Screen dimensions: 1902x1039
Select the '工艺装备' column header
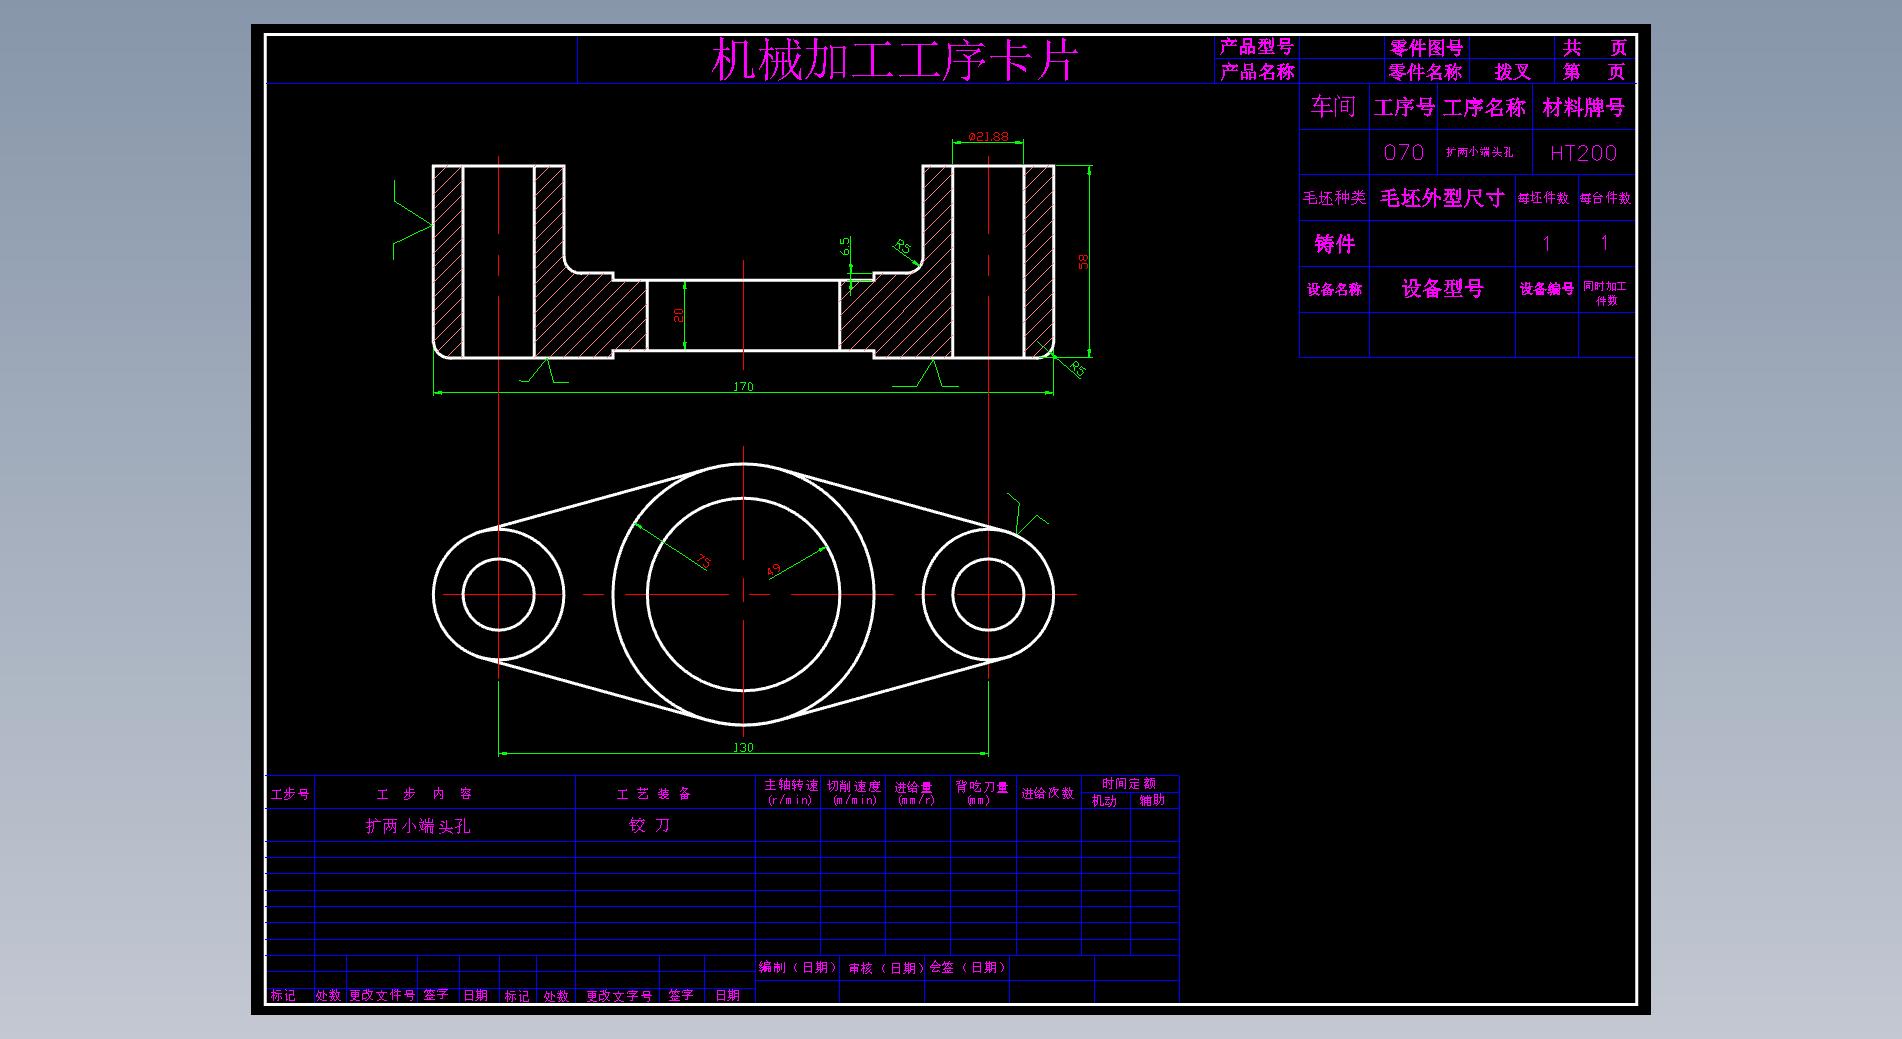654,794
